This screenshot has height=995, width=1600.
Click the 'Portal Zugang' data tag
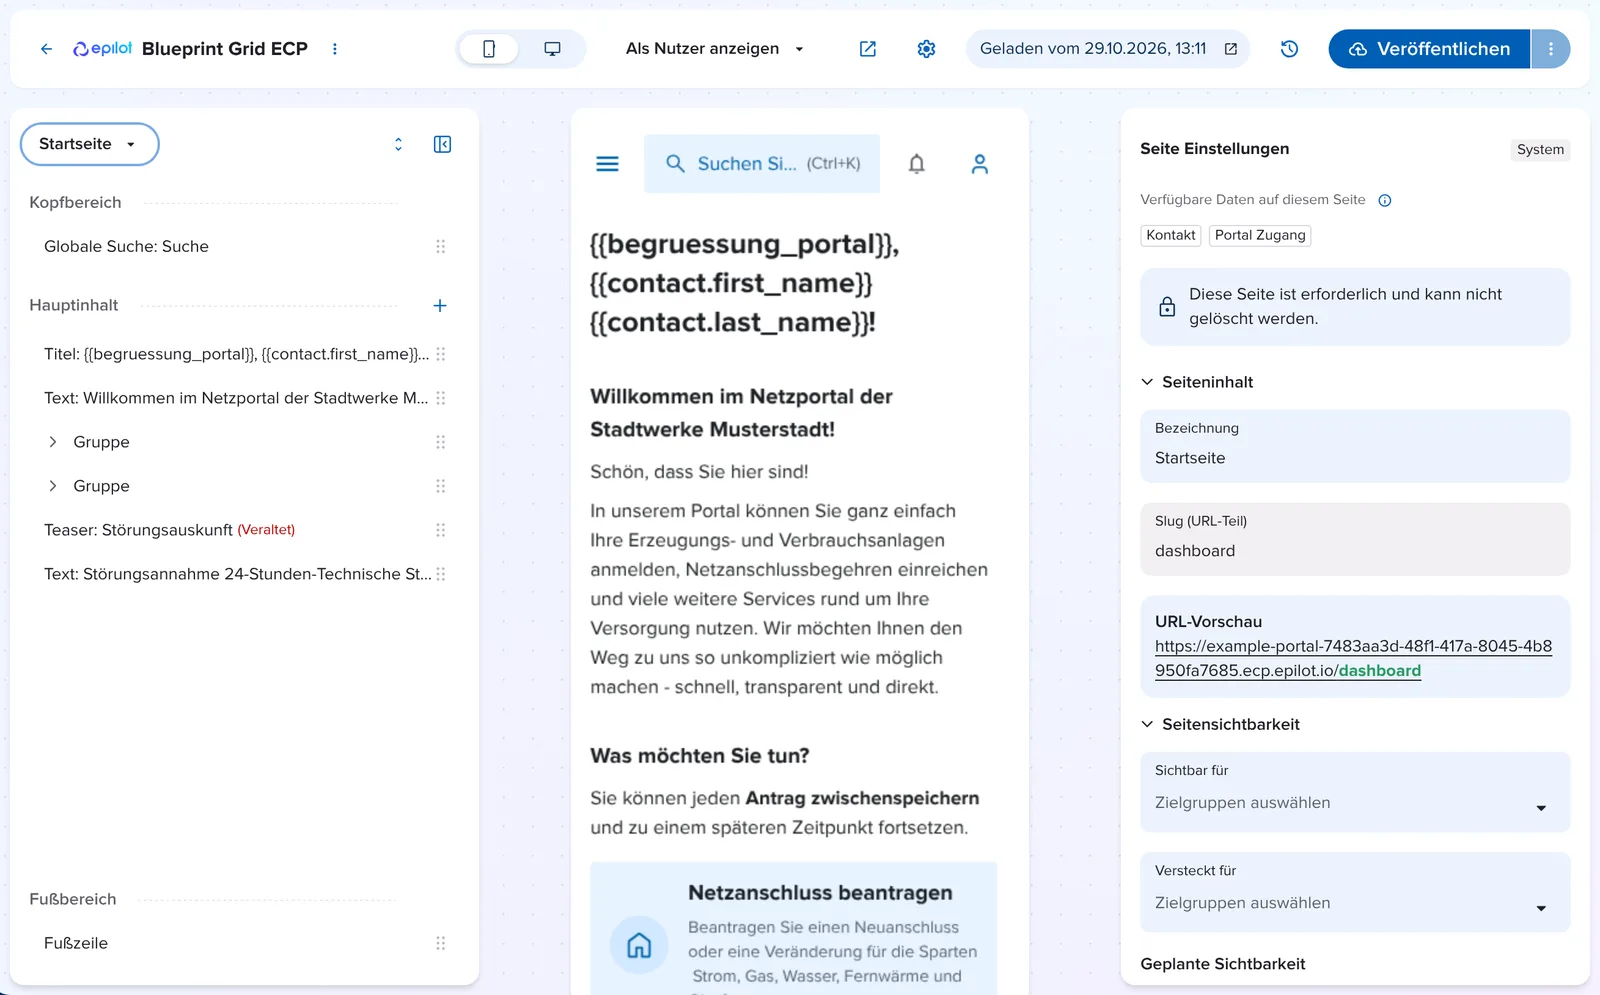(x=1260, y=235)
